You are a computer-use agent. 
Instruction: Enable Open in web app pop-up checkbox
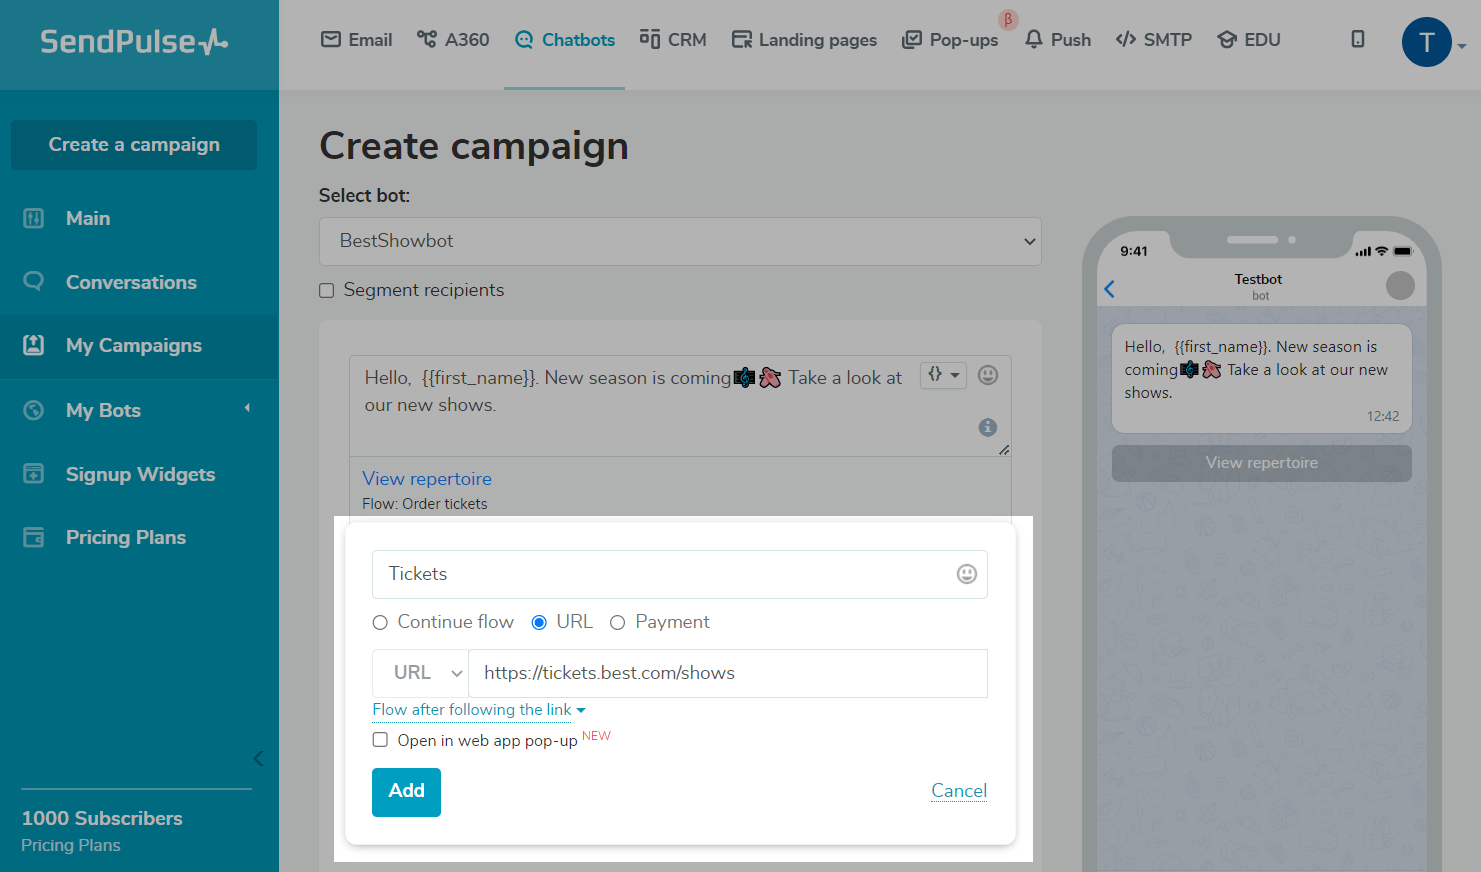click(x=380, y=740)
